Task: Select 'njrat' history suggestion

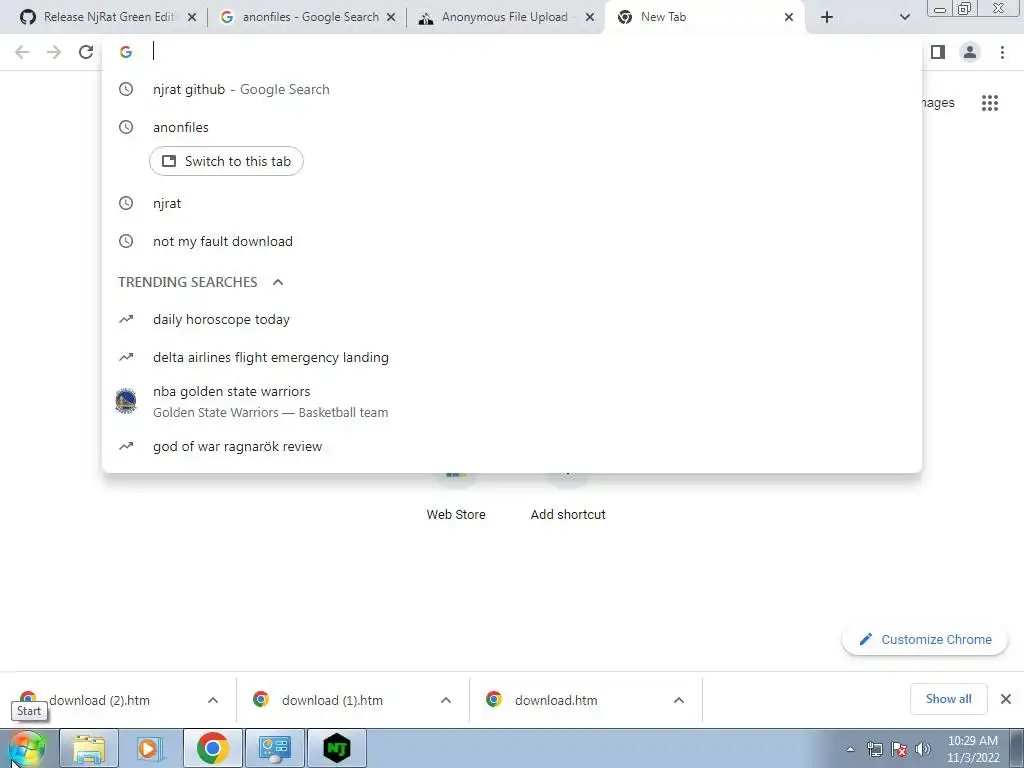Action: [512, 204]
